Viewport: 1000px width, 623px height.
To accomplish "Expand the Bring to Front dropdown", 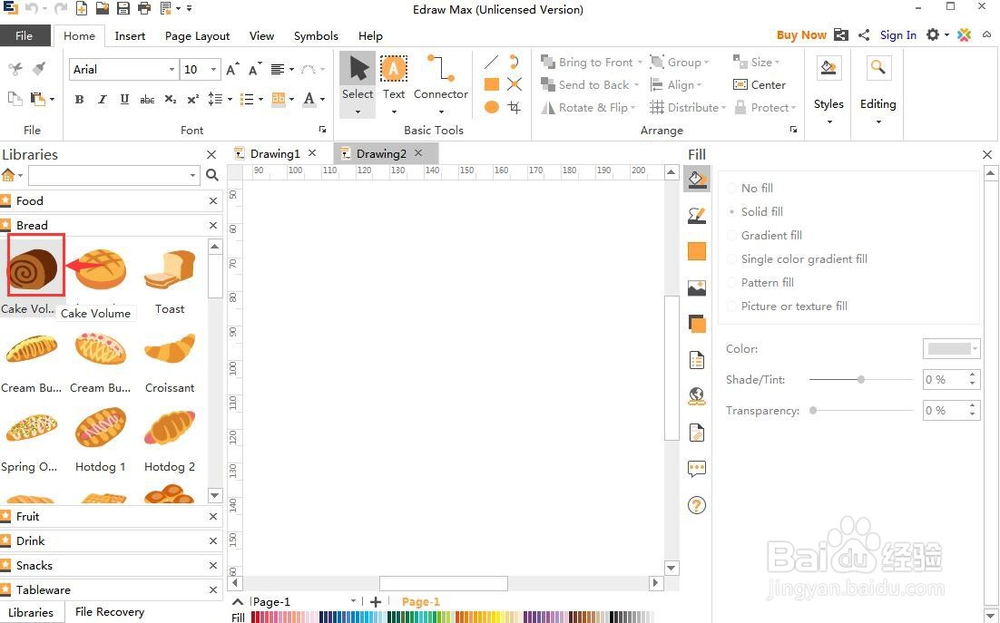I will tap(640, 62).
